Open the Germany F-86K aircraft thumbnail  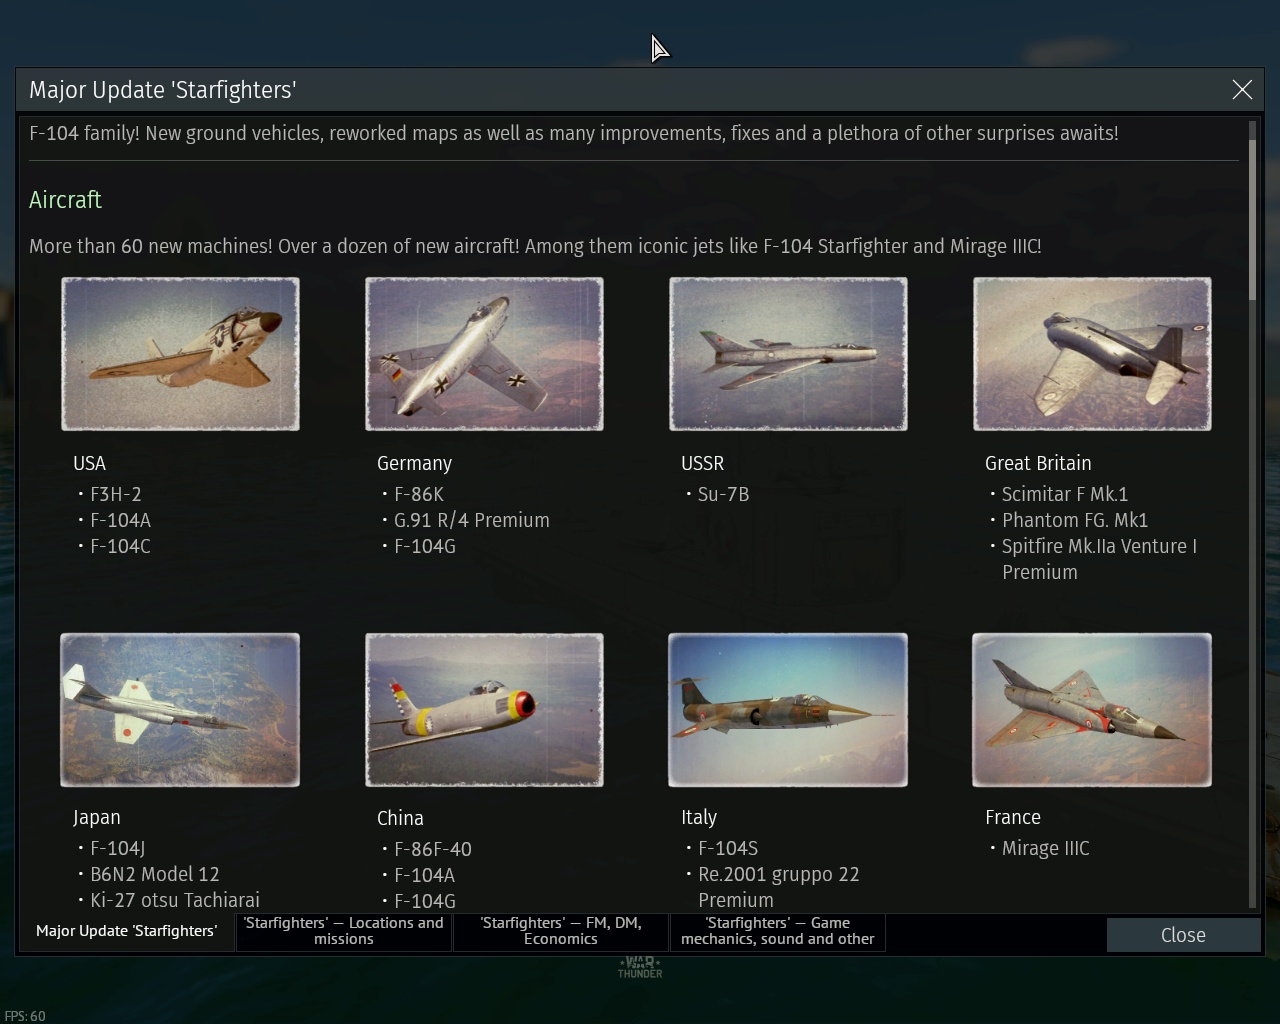click(484, 354)
